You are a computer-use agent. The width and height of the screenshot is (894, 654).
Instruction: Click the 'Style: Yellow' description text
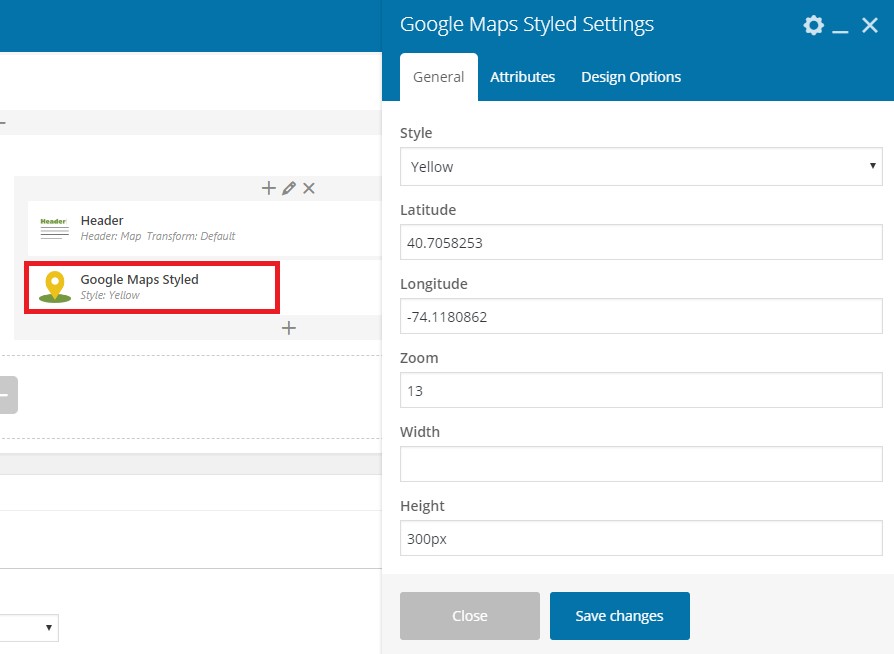pos(109,295)
